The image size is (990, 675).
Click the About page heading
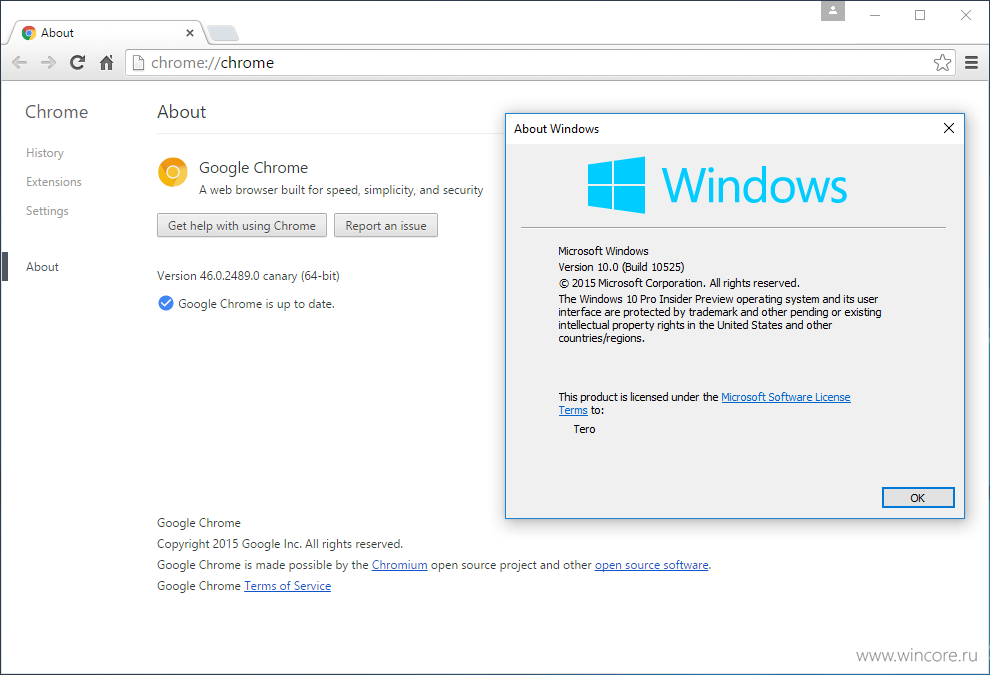click(x=182, y=112)
